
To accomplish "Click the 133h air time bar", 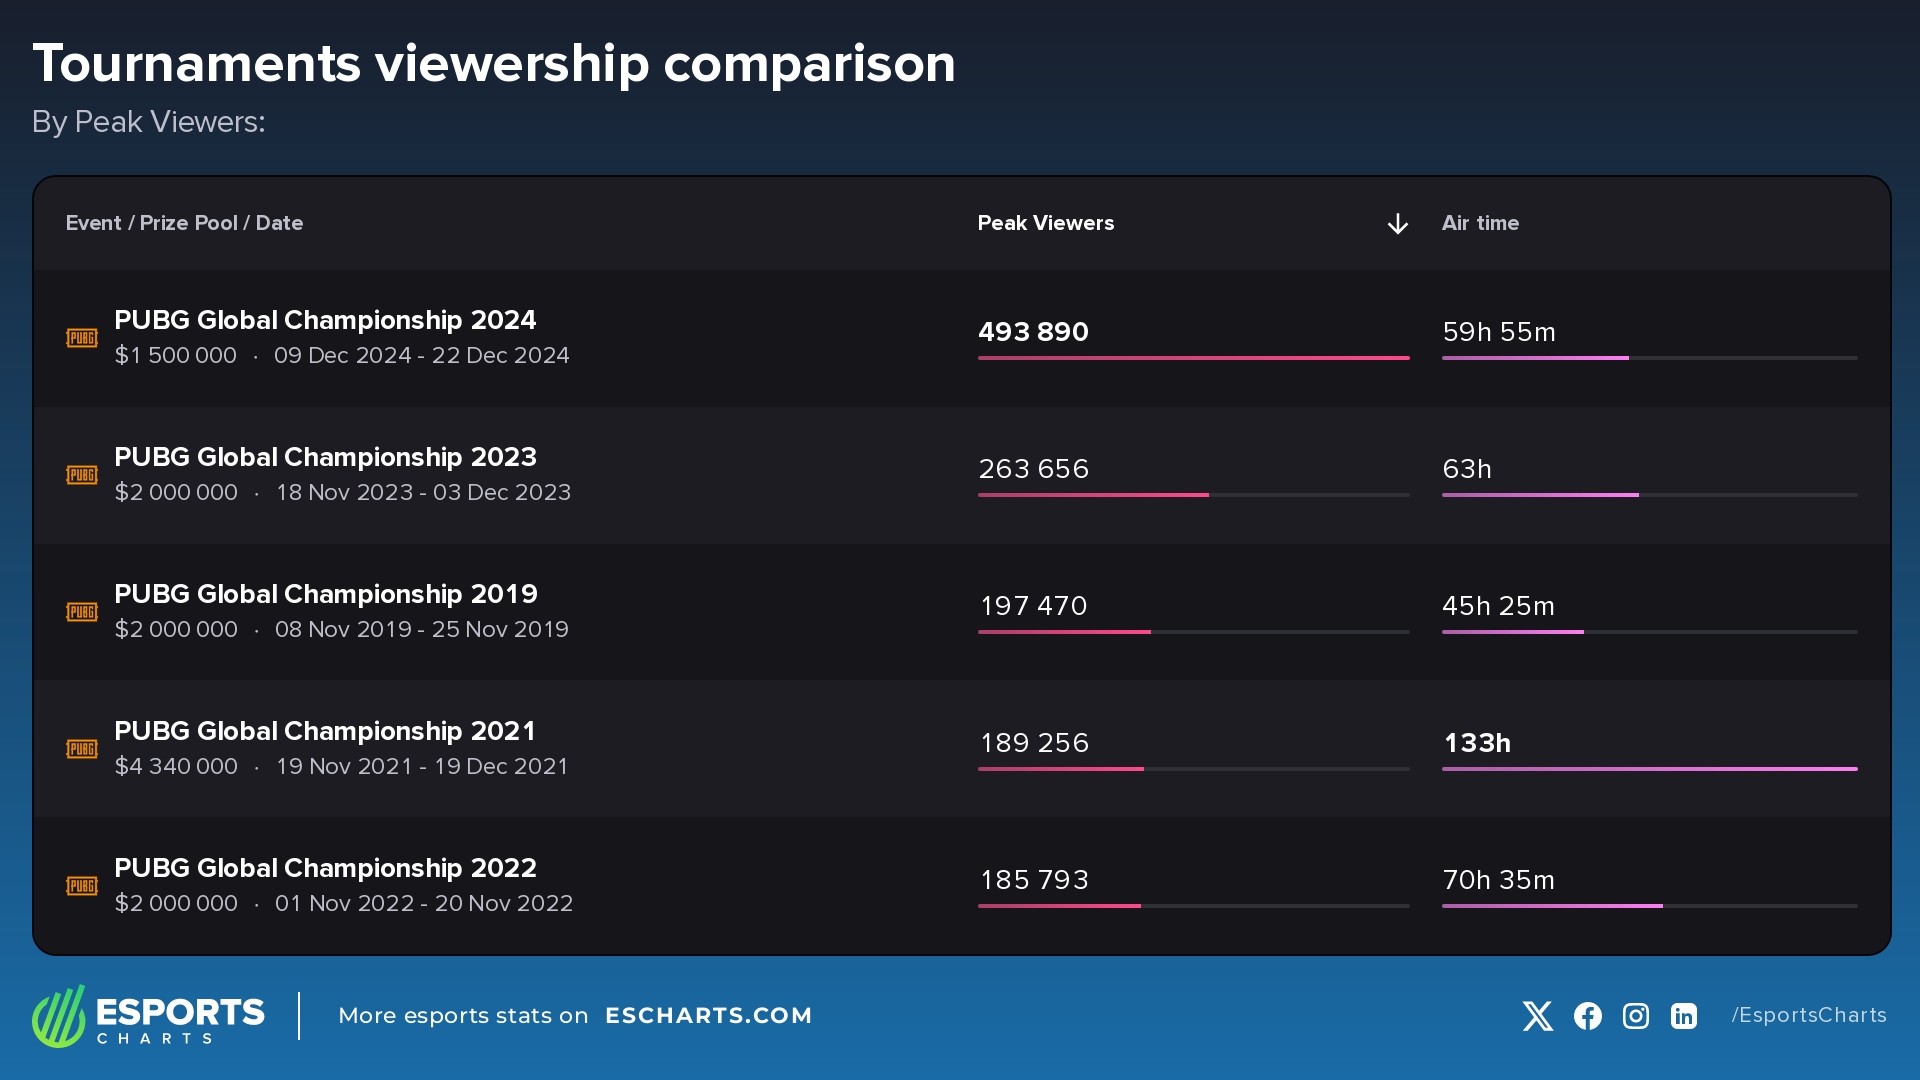I will 1649,768.
